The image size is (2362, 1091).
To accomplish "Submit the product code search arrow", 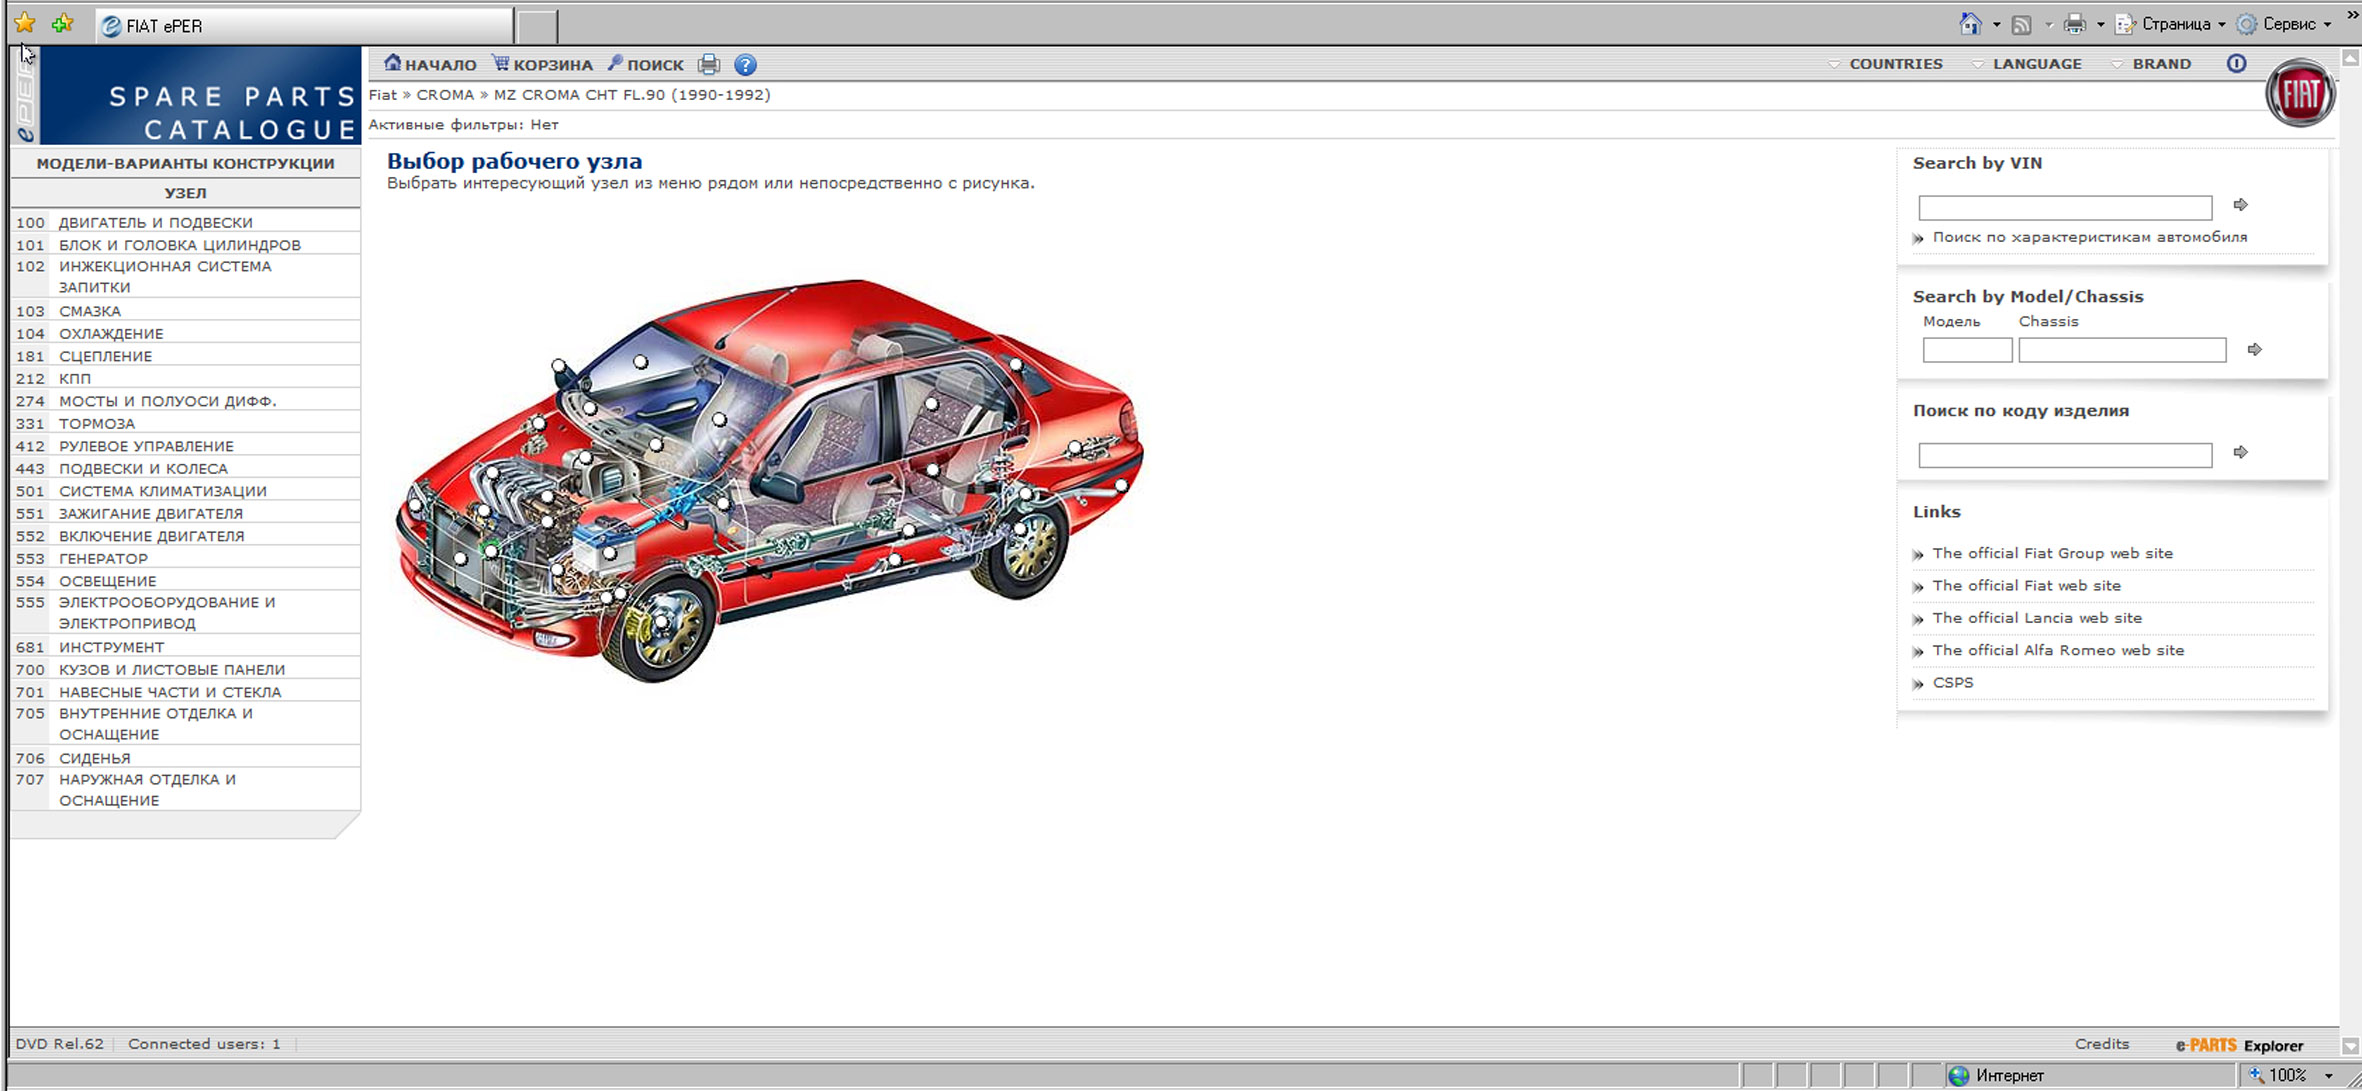I will 2241,453.
